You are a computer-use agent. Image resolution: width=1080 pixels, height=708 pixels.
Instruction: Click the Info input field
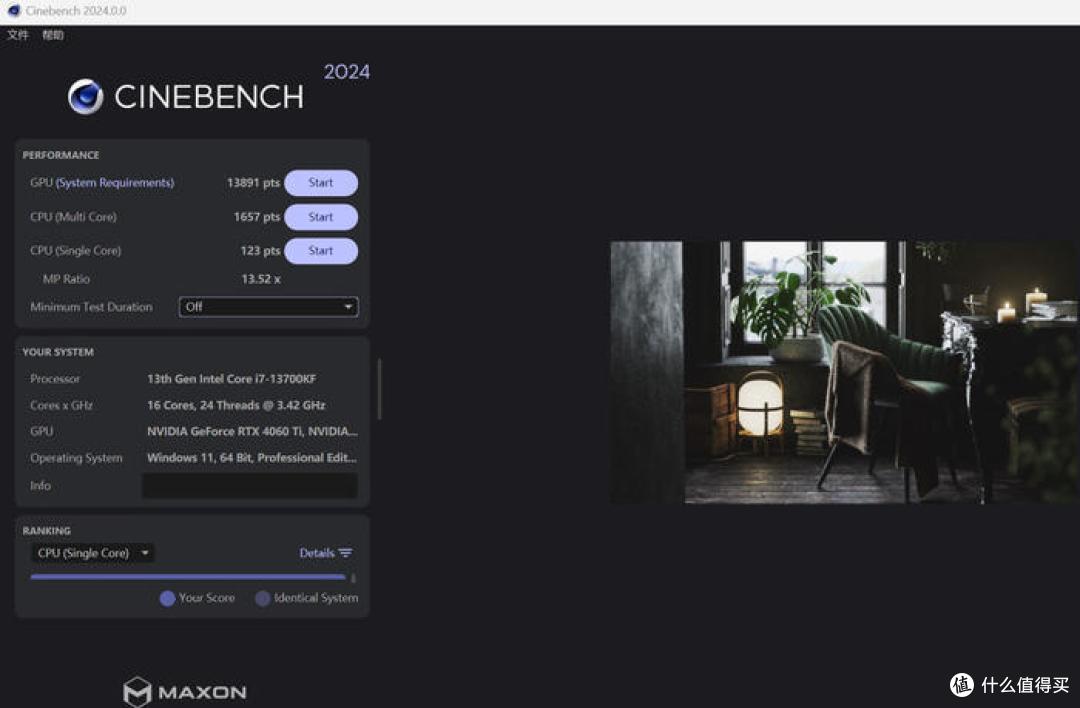[249, 486]
